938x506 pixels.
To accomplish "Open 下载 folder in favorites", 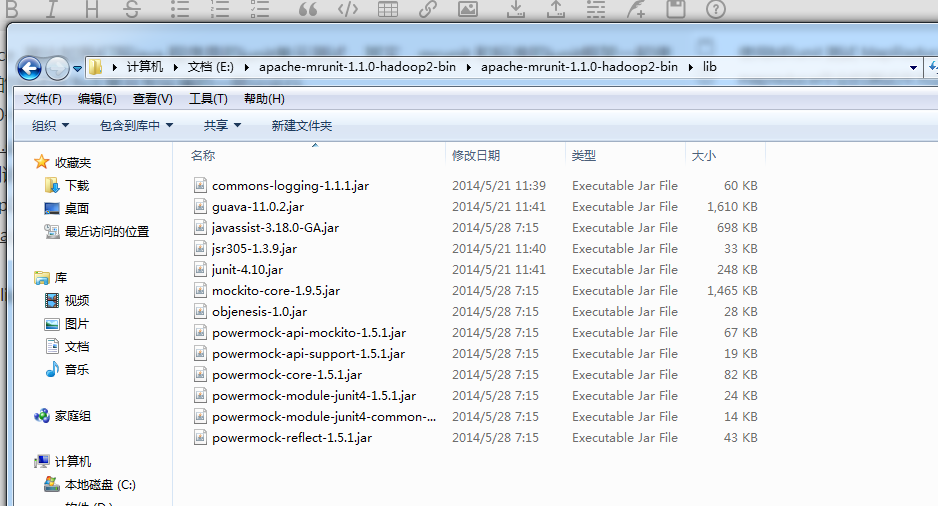I will click(77, 186).
